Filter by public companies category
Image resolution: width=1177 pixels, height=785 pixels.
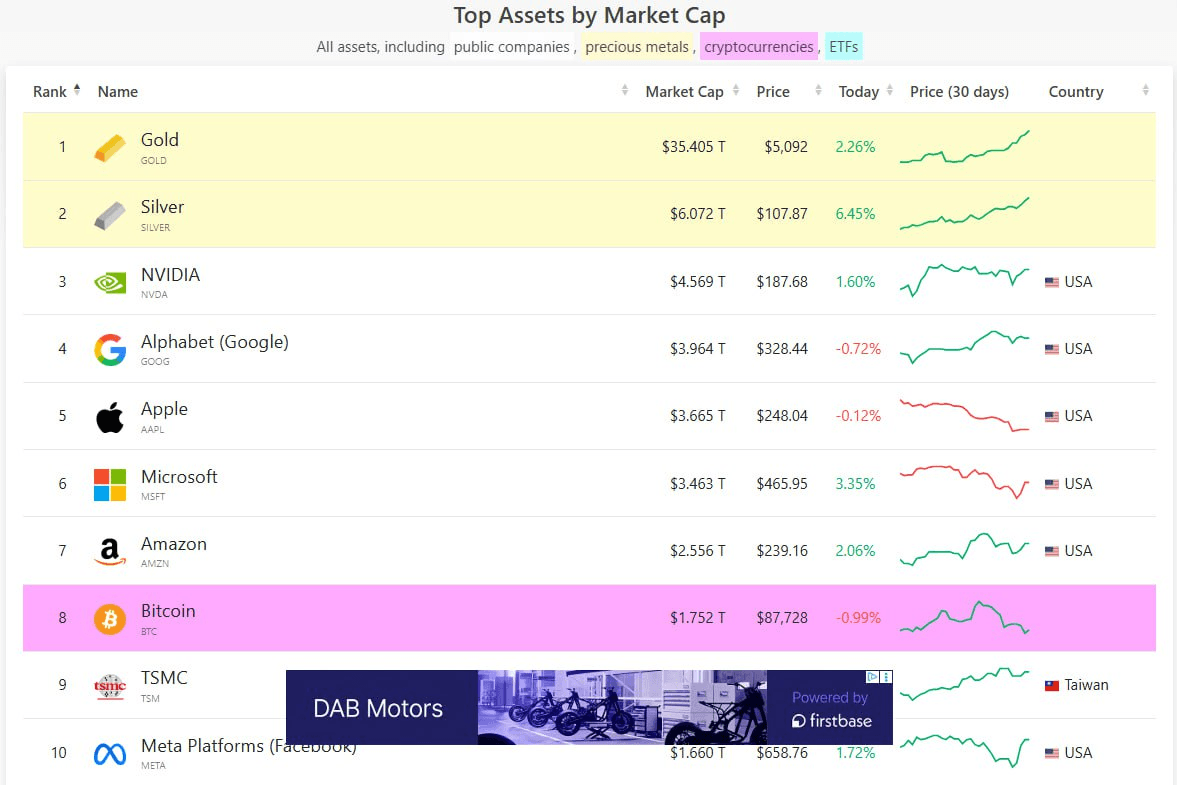[x=511, y=47]
